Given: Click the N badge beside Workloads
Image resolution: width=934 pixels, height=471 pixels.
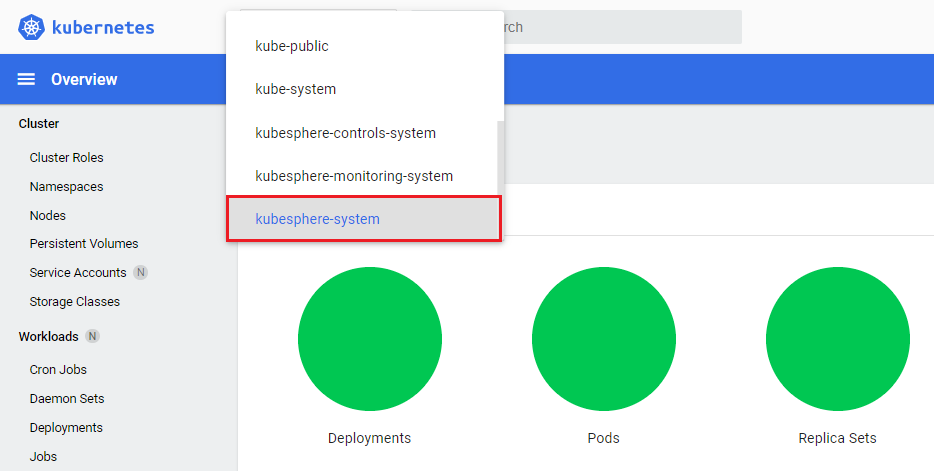Looking at the screenshot, I should 92,336.
